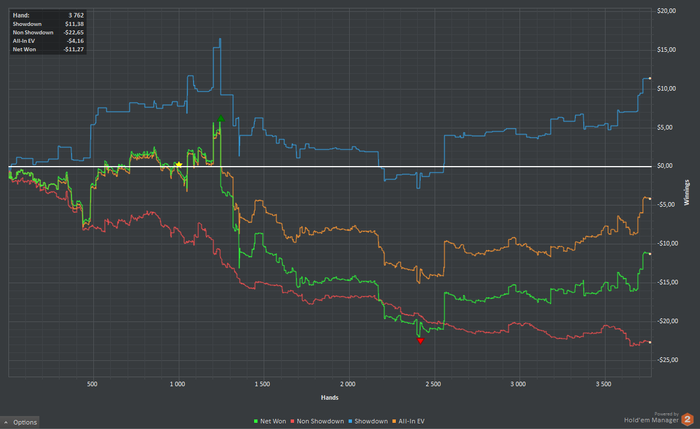Viewport: 700px width, 429px height.
Task: Click the 3 500 hands axis label
Action: pyautogui.click(x=604, y=384)
